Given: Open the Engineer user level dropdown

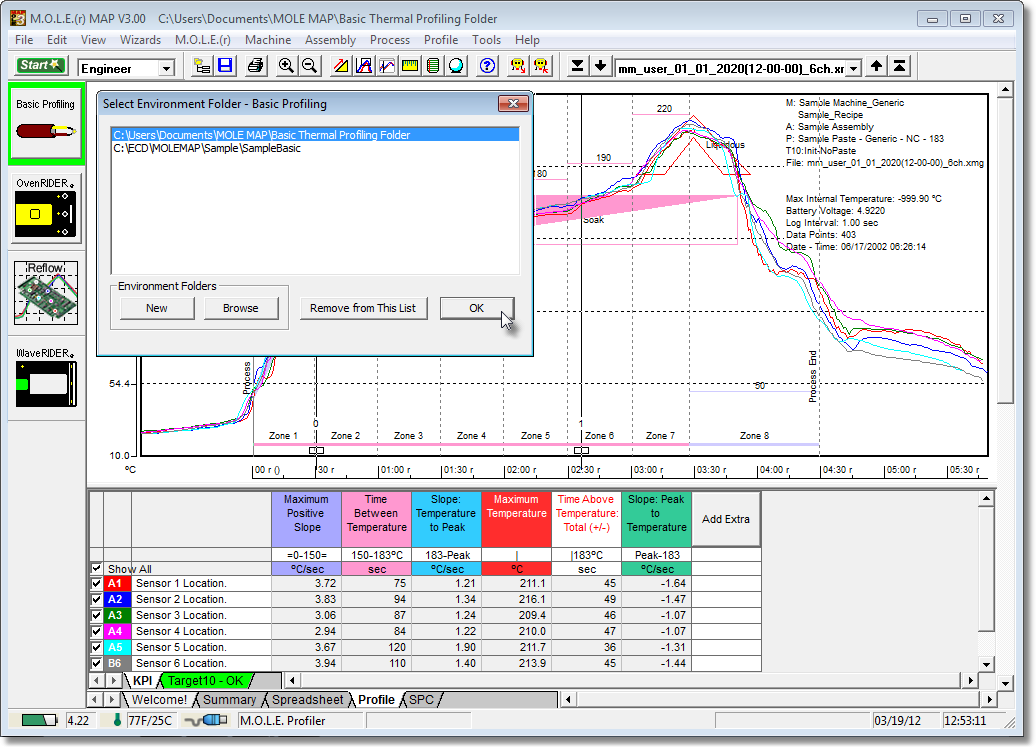Looking at the screenshot, I should point(166,68).
